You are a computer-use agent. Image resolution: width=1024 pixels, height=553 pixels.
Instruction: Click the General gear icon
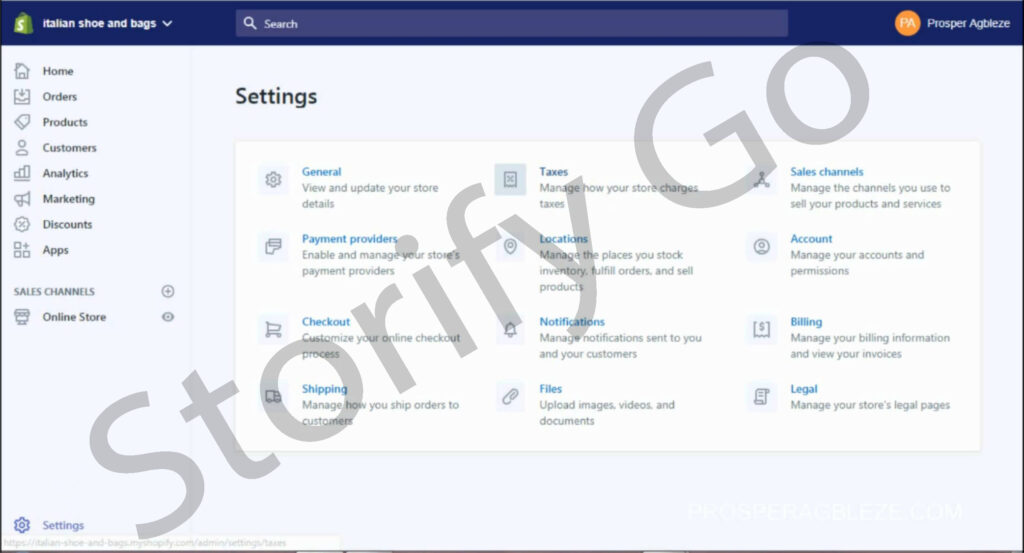(273, 179)
